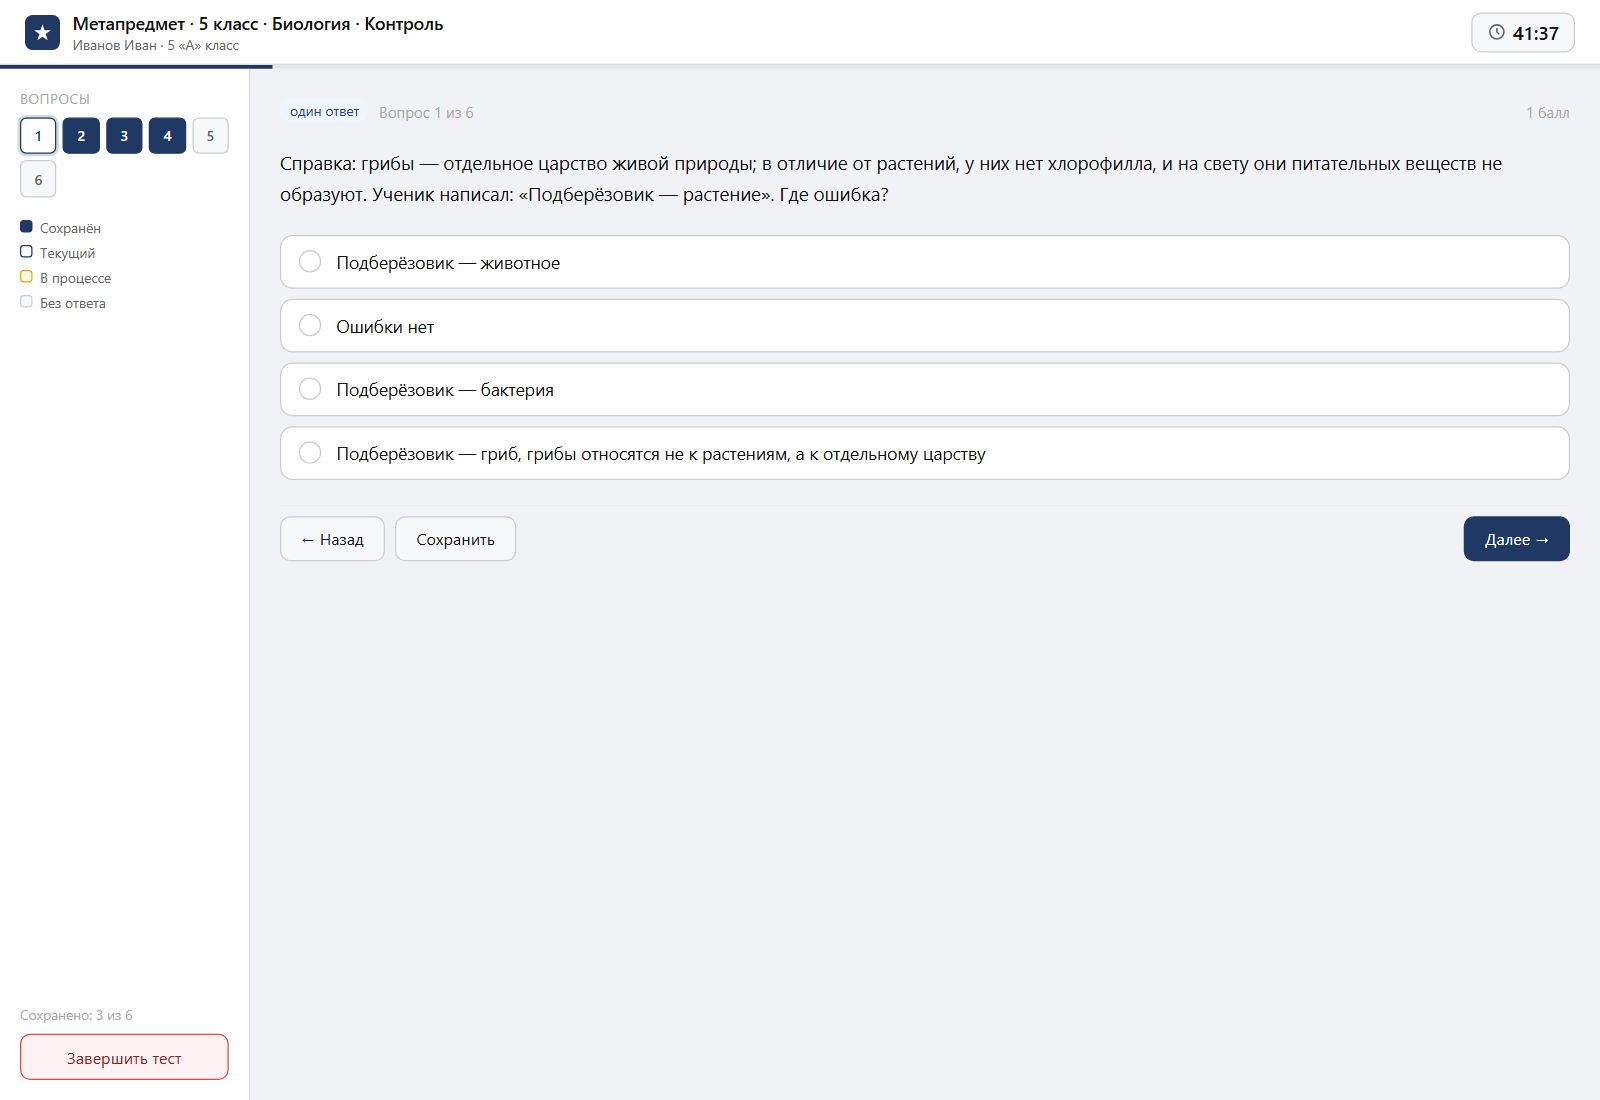Select answer «Подберёзовик — бактерия»
1600x1100 pixels.
[924, 389]
